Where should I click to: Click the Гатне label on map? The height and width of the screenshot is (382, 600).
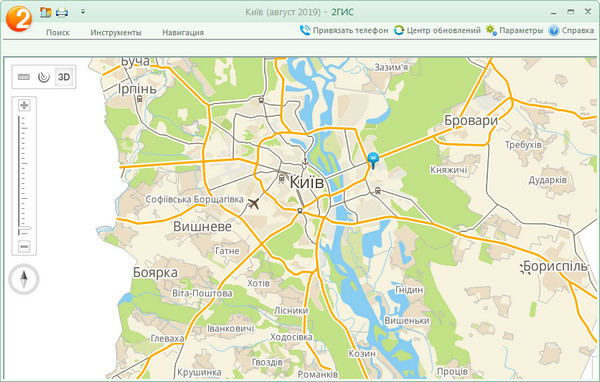(x=227, y=251)
